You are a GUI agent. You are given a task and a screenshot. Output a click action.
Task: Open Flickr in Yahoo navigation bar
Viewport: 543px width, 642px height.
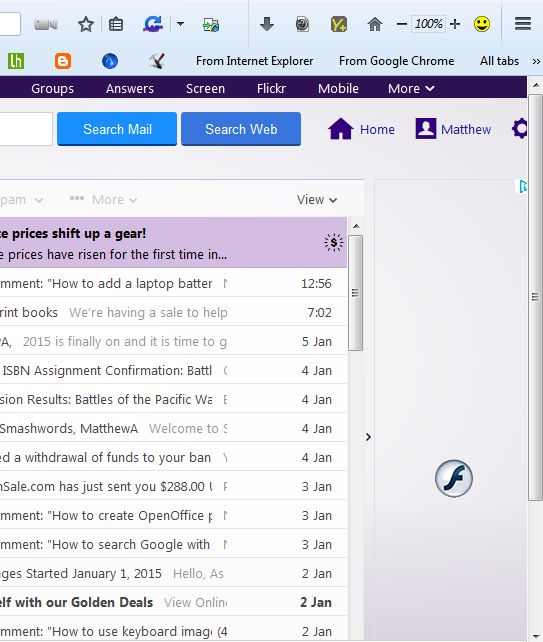pos(271,88)
